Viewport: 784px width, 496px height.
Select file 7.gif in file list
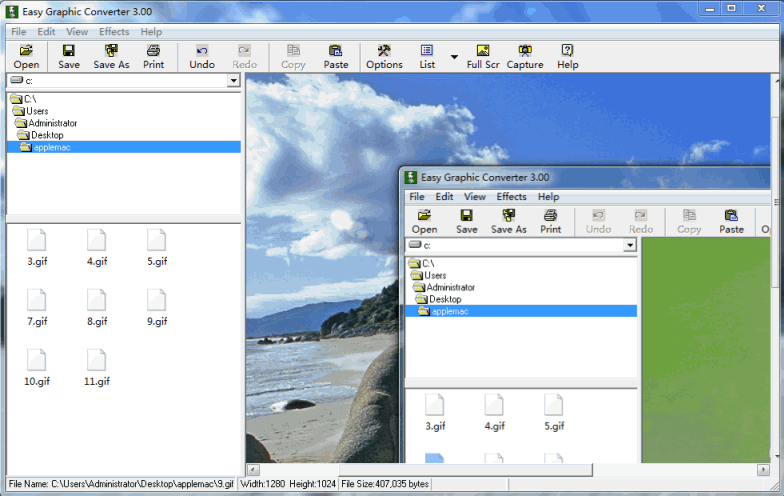[x=37, y=308]
